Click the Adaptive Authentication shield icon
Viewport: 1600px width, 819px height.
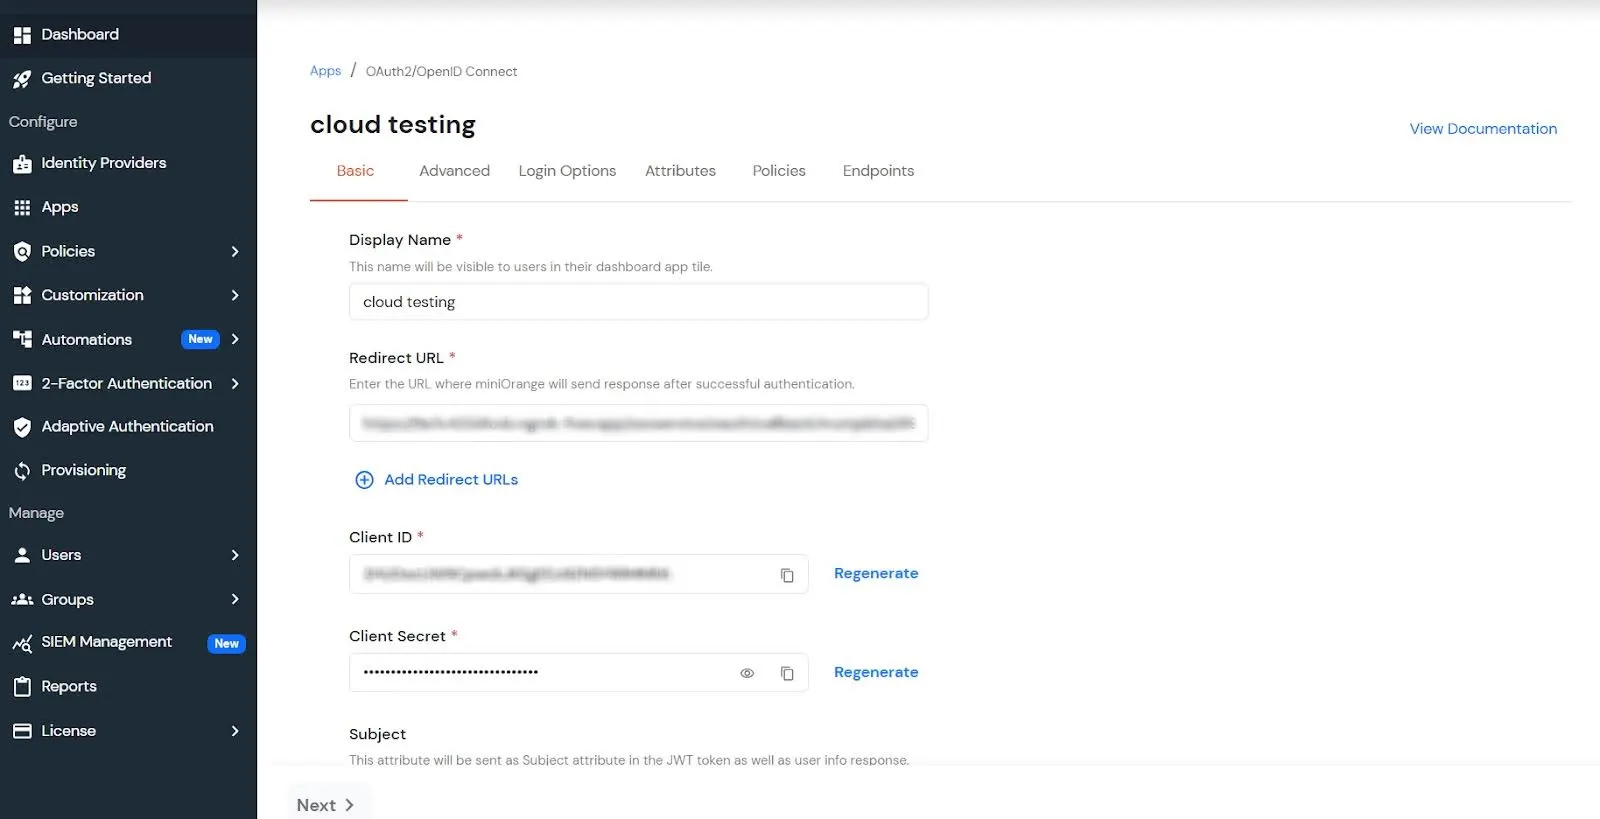[x=22, y=428]
